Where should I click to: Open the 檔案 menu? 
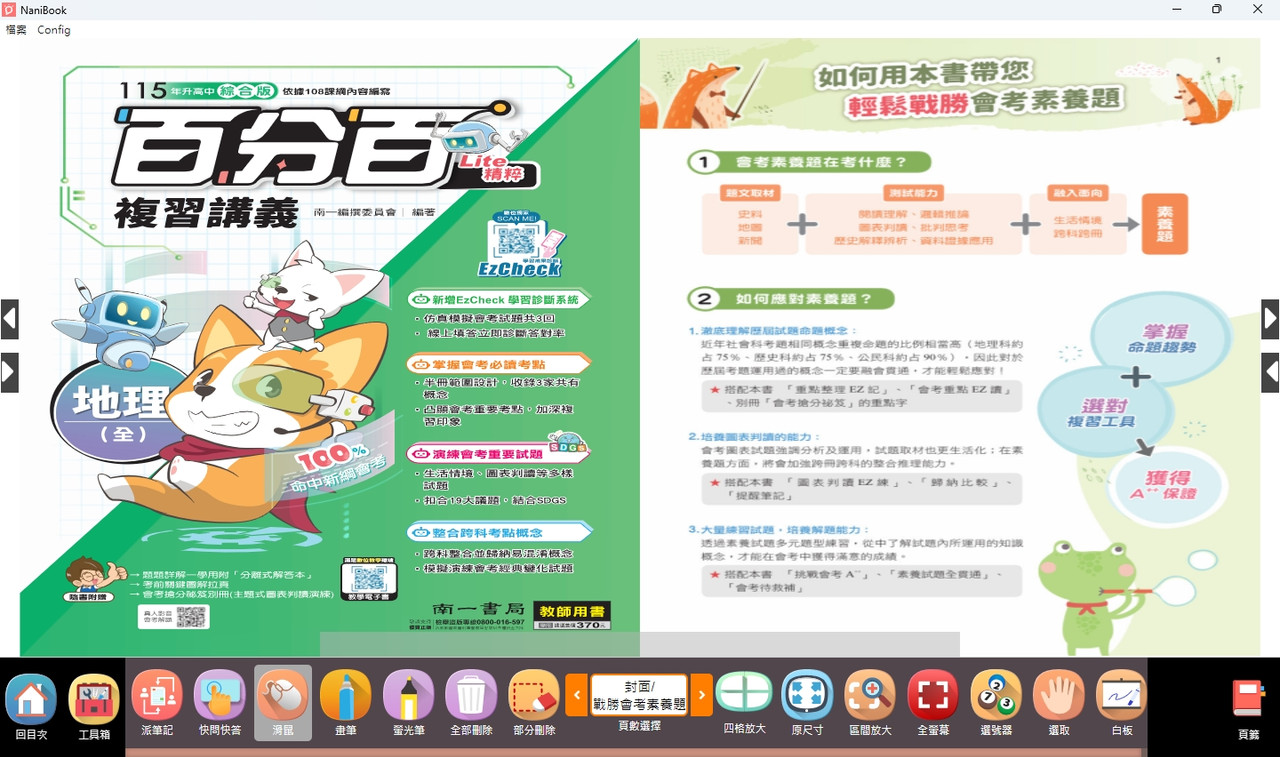16,30
